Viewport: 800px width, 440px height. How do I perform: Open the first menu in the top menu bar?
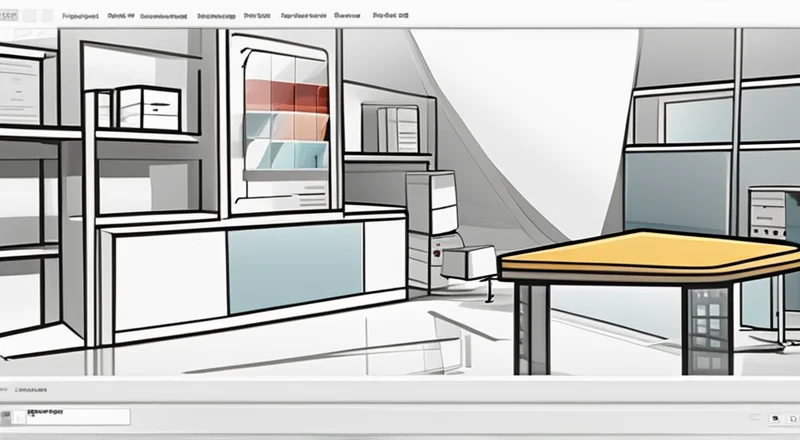click(80, 17)
